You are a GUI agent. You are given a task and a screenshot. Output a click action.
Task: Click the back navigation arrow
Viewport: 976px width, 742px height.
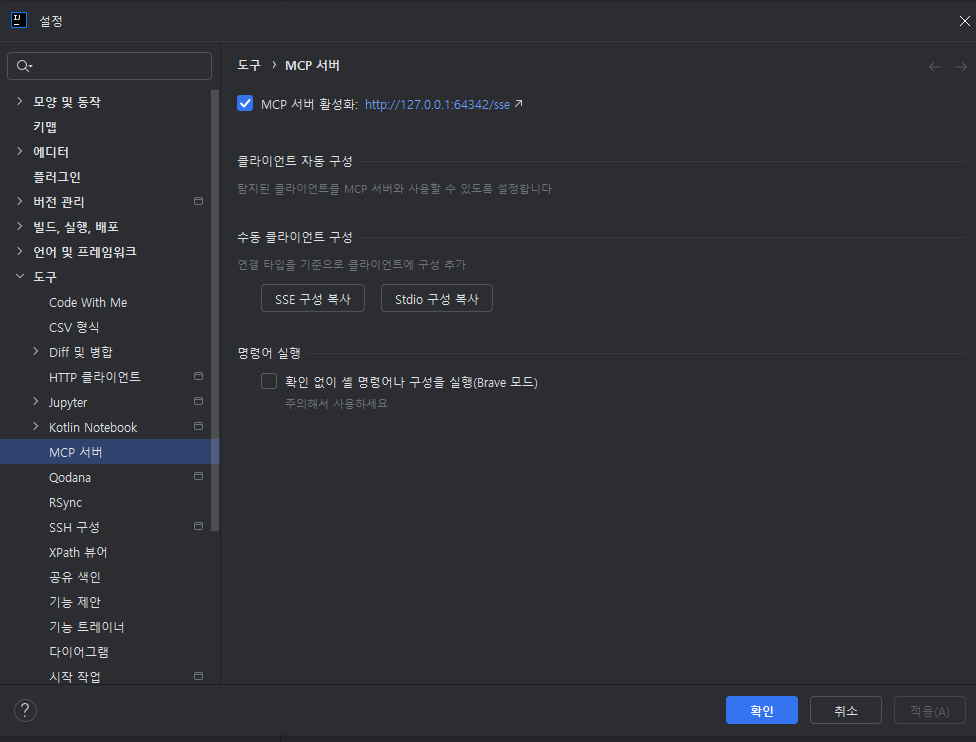click(934, 67)
